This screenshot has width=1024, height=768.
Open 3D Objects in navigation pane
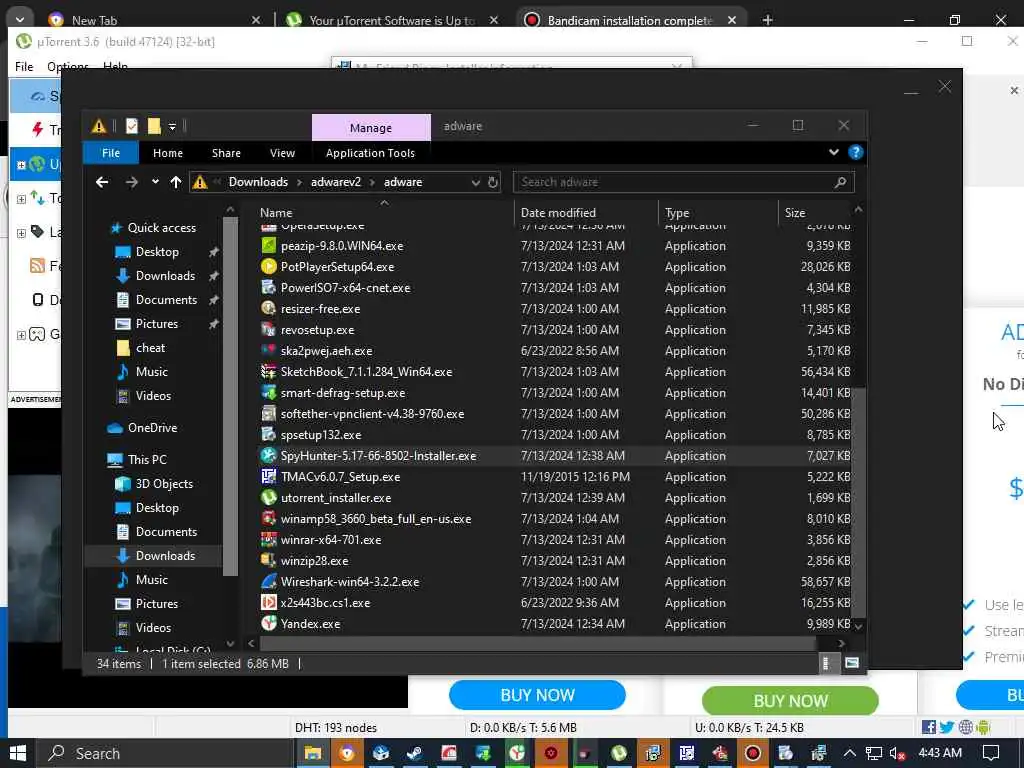point(164,483)
